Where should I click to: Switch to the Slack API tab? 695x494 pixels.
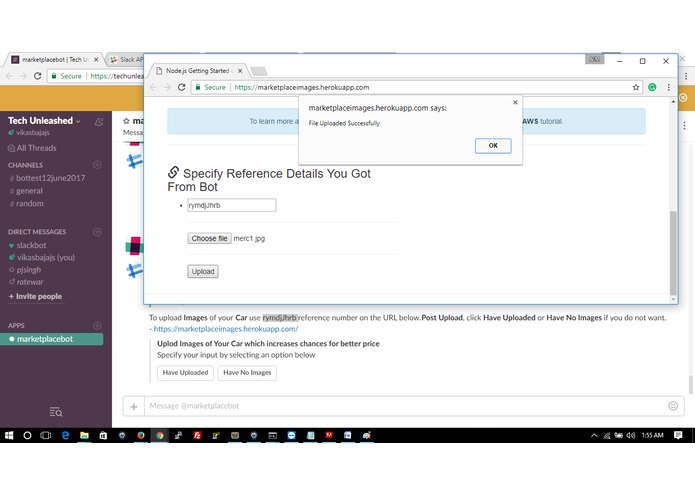126,59
